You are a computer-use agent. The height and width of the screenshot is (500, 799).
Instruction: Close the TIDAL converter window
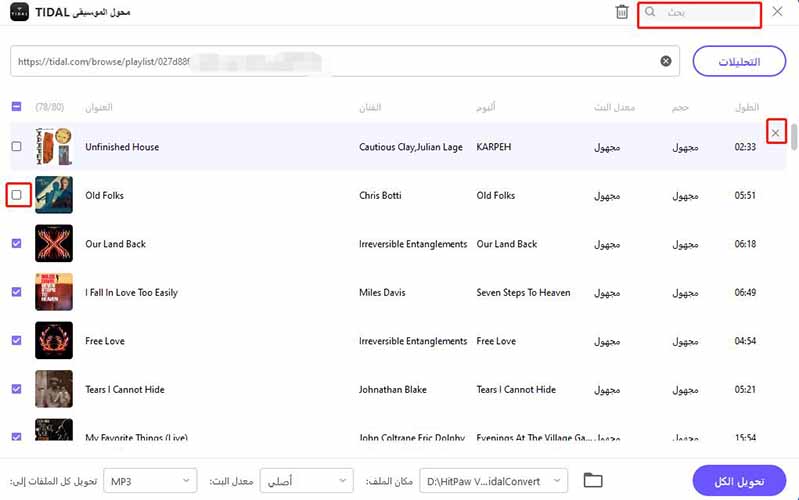777,11
